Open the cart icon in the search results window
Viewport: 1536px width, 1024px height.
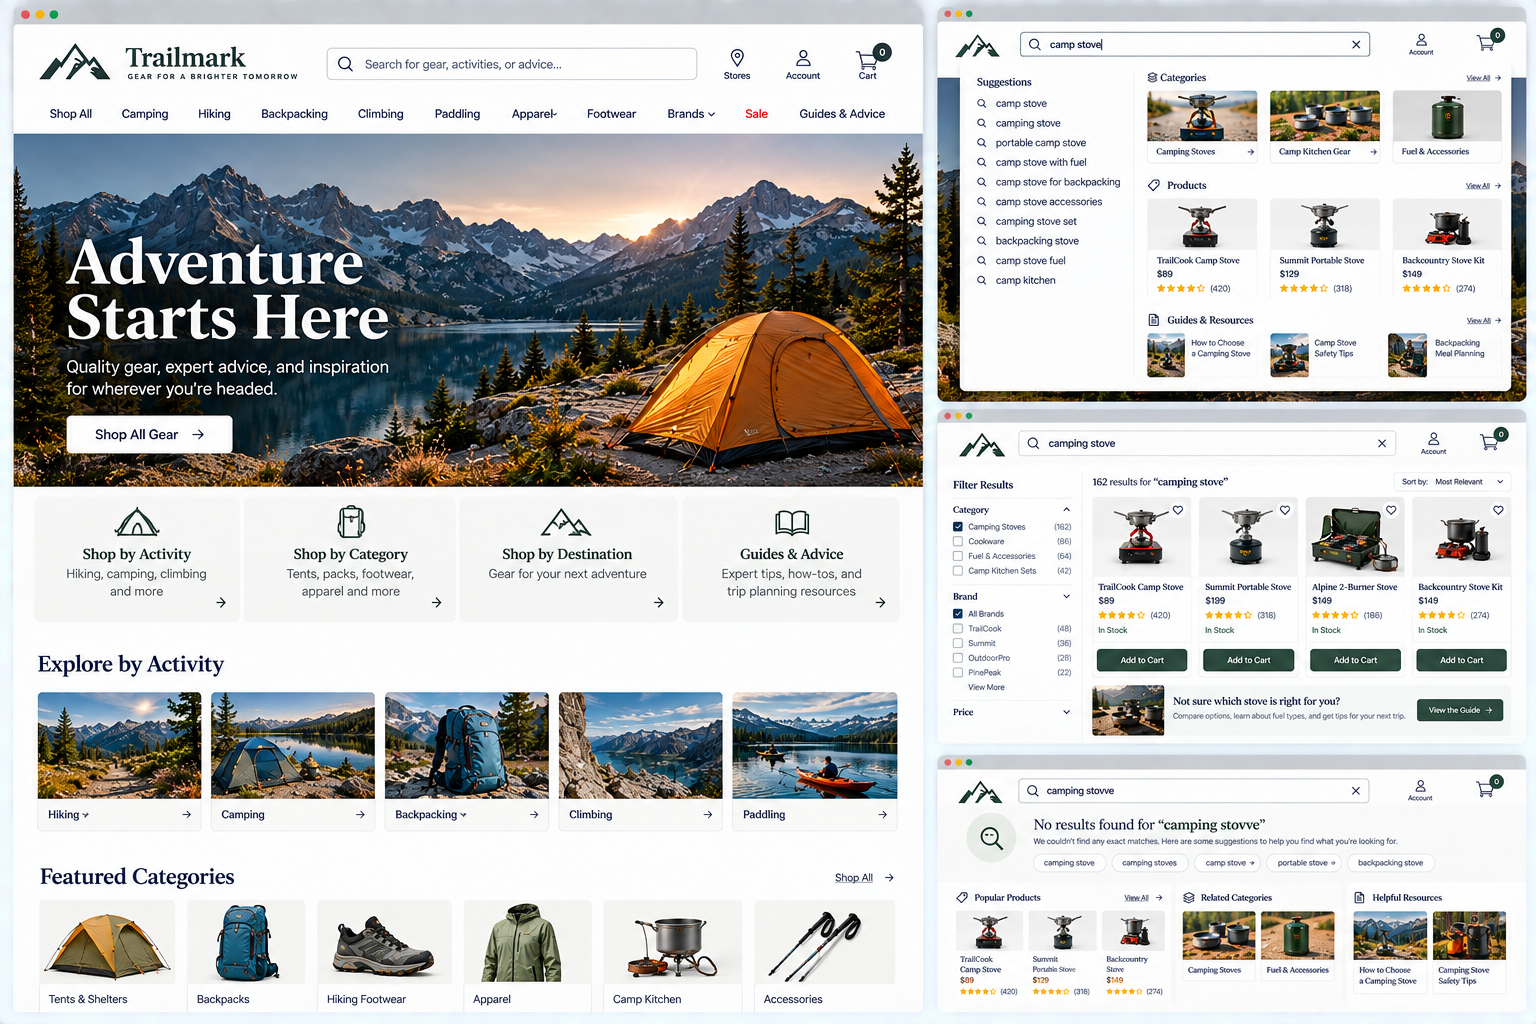pos(1489,441)
